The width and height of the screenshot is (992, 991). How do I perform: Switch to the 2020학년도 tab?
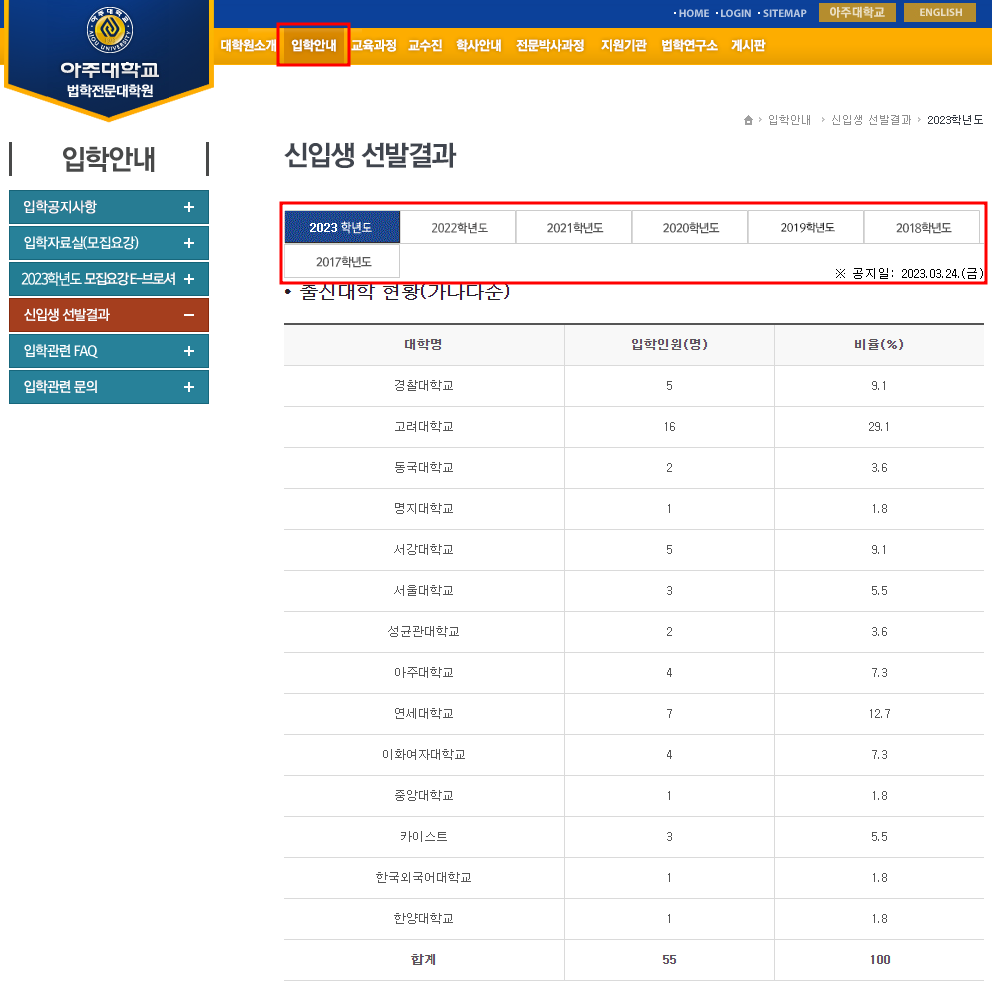(690, 227)
